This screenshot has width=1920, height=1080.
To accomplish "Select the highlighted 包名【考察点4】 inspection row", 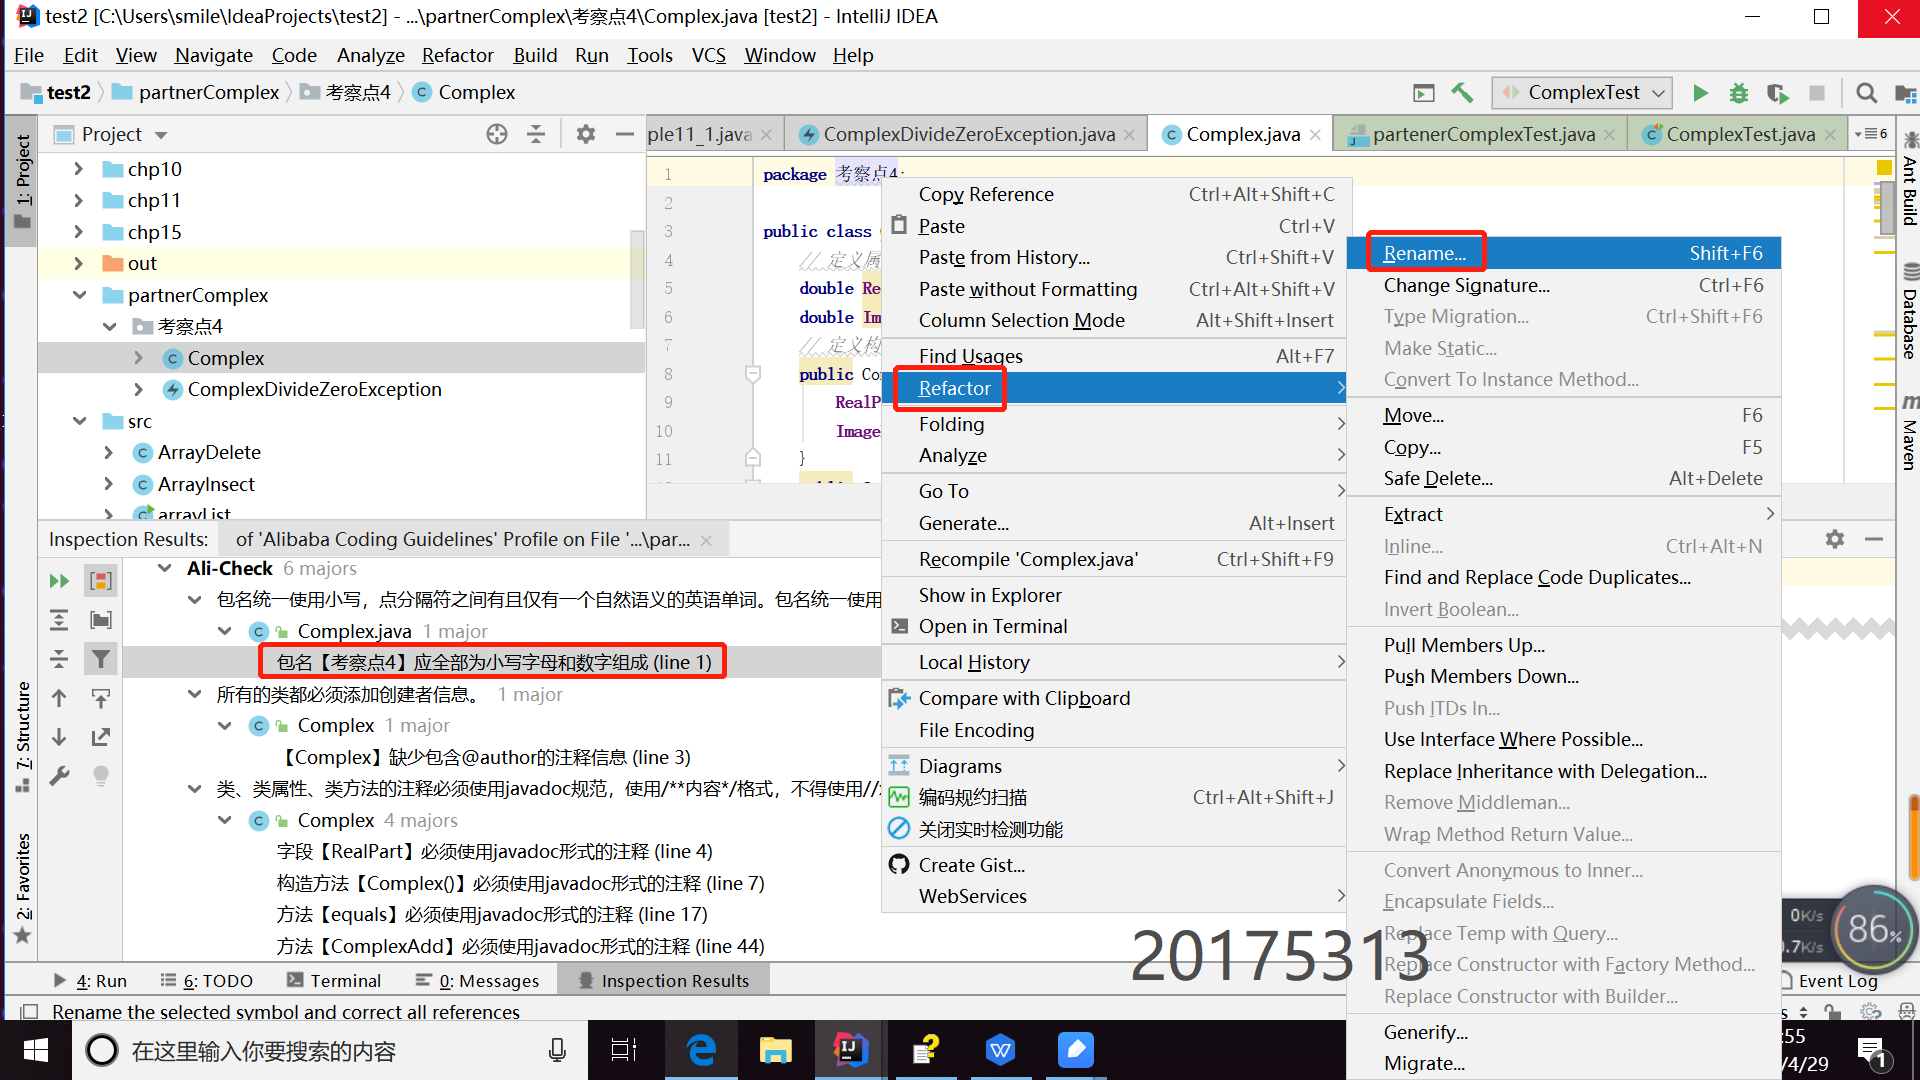I will [x=493, y=662].
